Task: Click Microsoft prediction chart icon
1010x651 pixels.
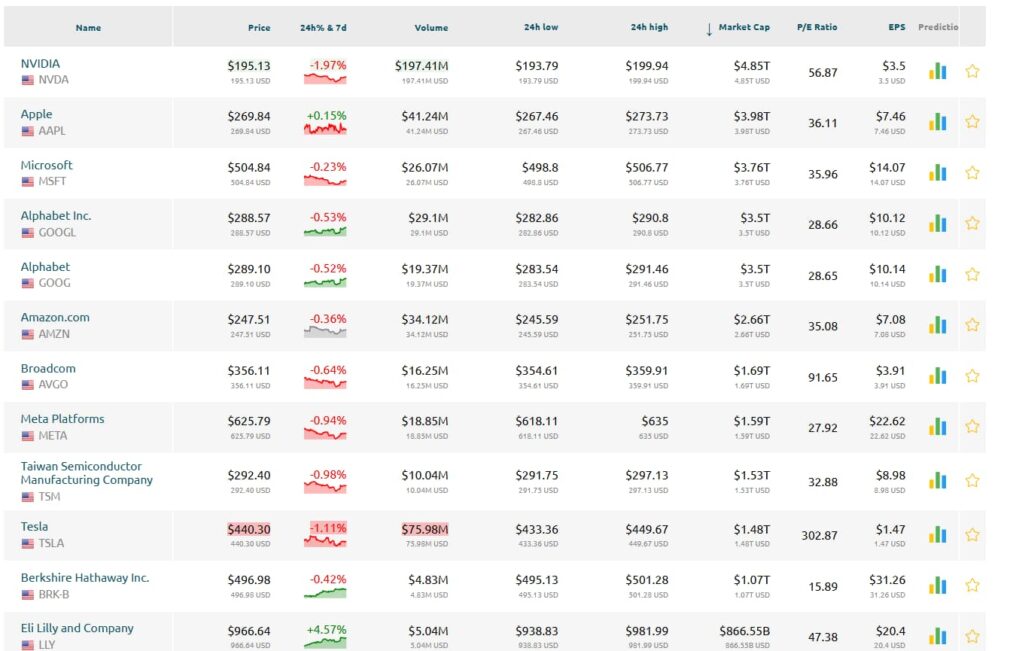Action: (937, 173)
